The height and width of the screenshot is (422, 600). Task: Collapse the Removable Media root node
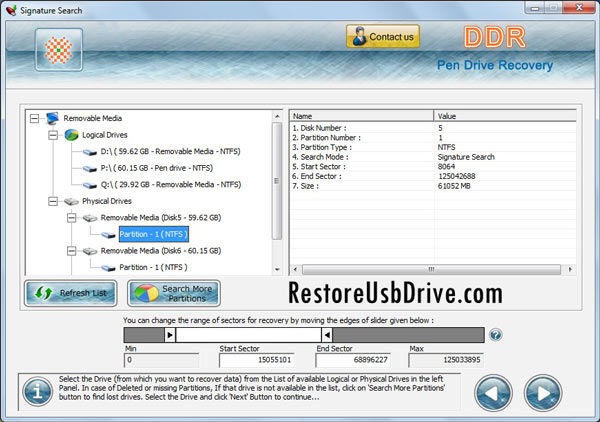pyautogui.click(x=34, y=119)
